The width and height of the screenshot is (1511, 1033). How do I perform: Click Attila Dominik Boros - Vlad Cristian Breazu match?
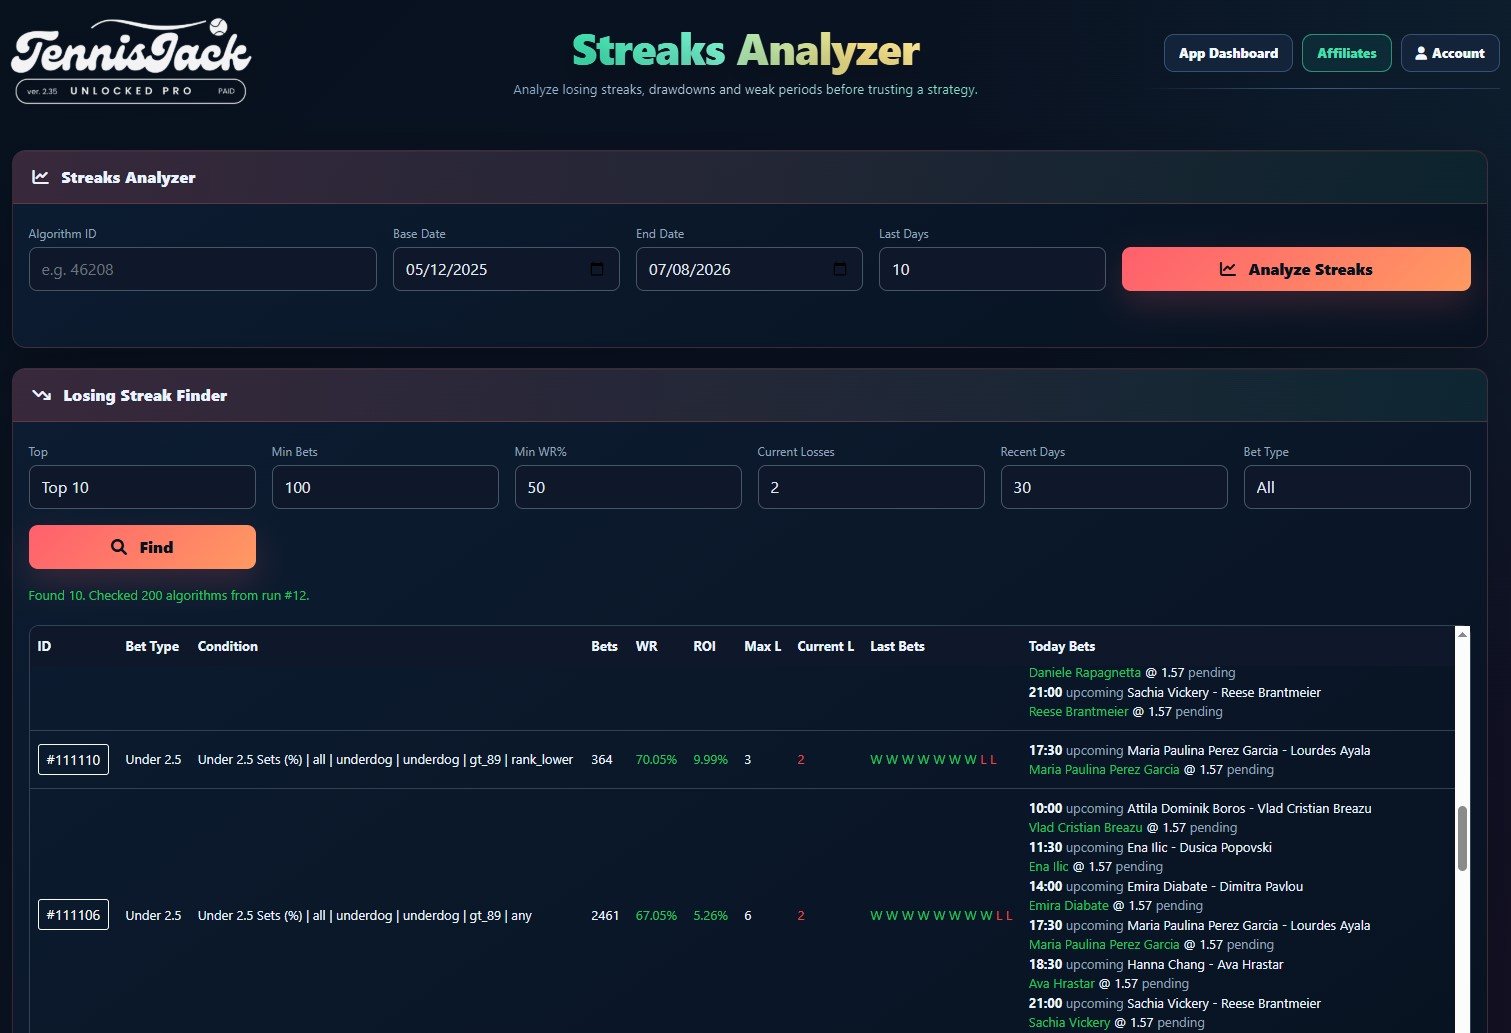point(1249,809)
